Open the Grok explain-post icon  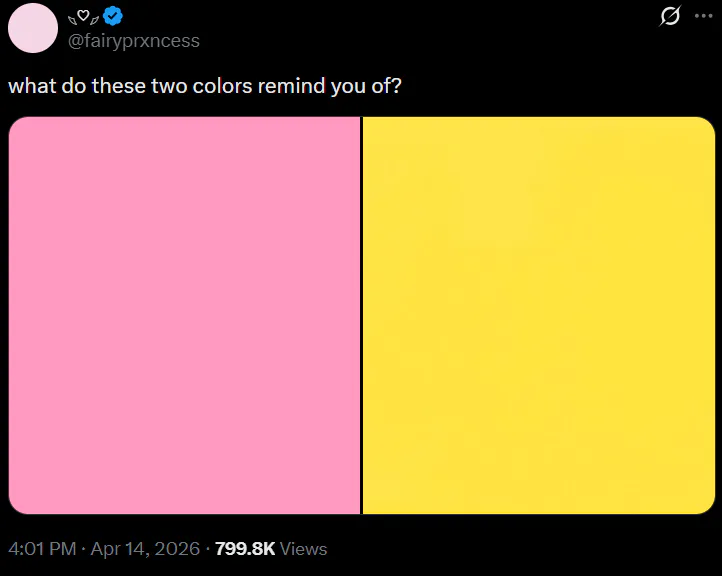click(672, 16)
